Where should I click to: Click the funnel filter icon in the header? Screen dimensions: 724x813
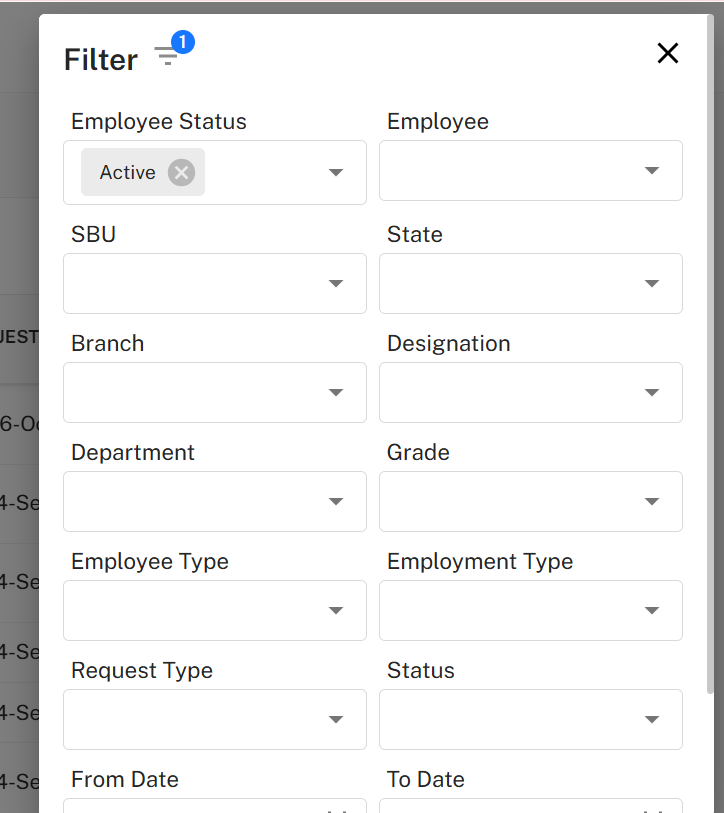point(167,56)
